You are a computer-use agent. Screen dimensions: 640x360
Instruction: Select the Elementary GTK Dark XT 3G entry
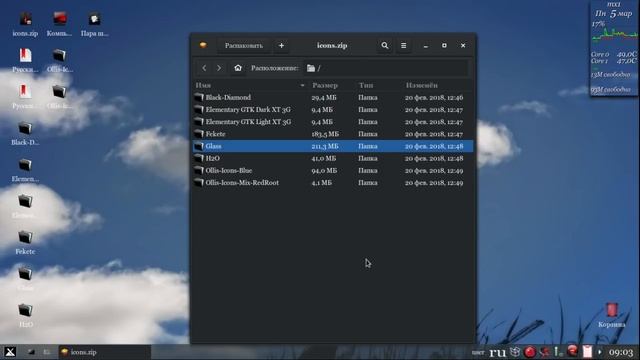click(x=248, y=110)
